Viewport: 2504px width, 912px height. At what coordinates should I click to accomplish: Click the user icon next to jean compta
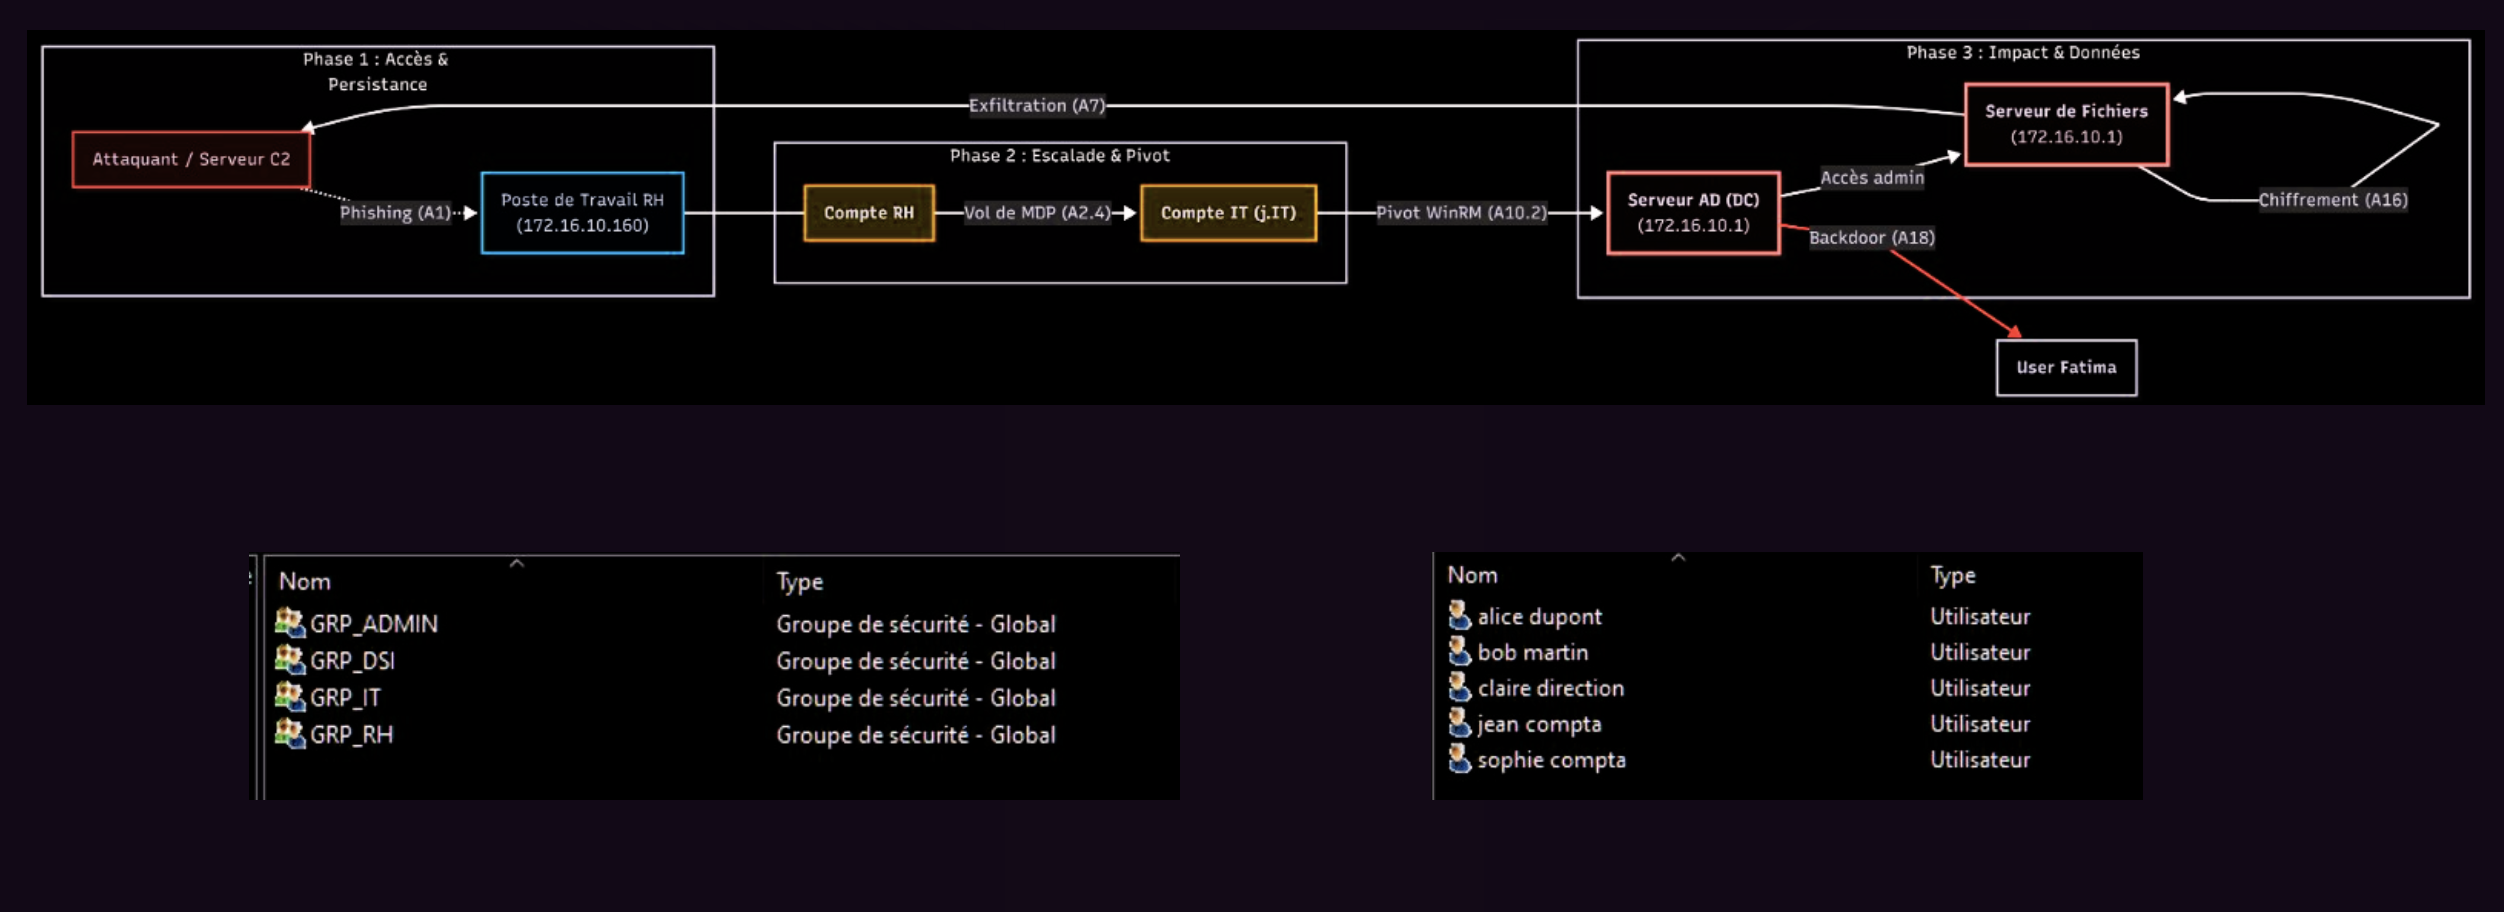coord(1459,723)
